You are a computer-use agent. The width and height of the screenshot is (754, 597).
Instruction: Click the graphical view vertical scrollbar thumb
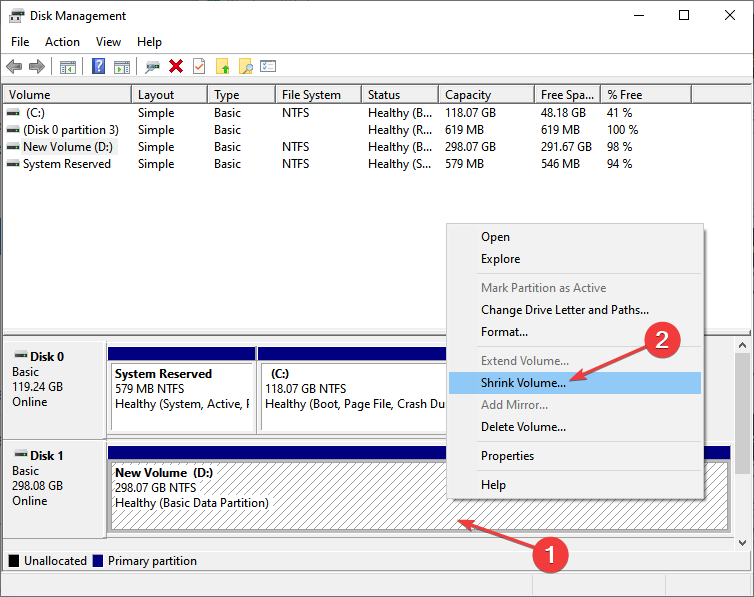(x=742, y=413)
